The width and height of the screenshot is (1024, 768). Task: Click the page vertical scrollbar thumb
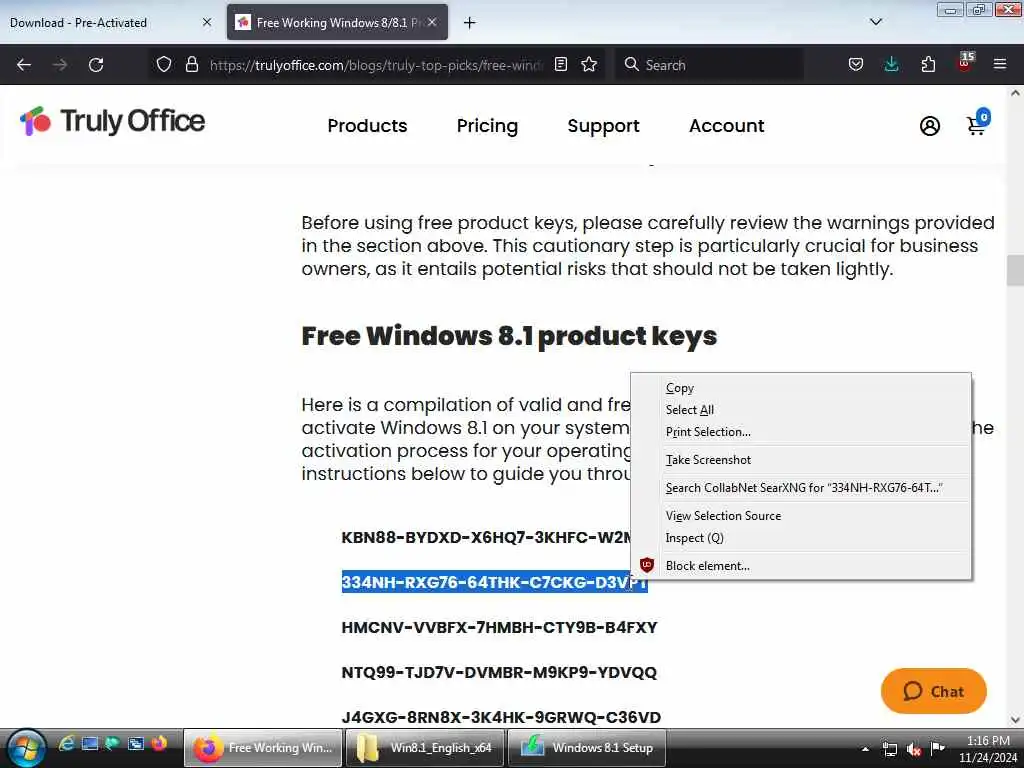click(1015, 270)
